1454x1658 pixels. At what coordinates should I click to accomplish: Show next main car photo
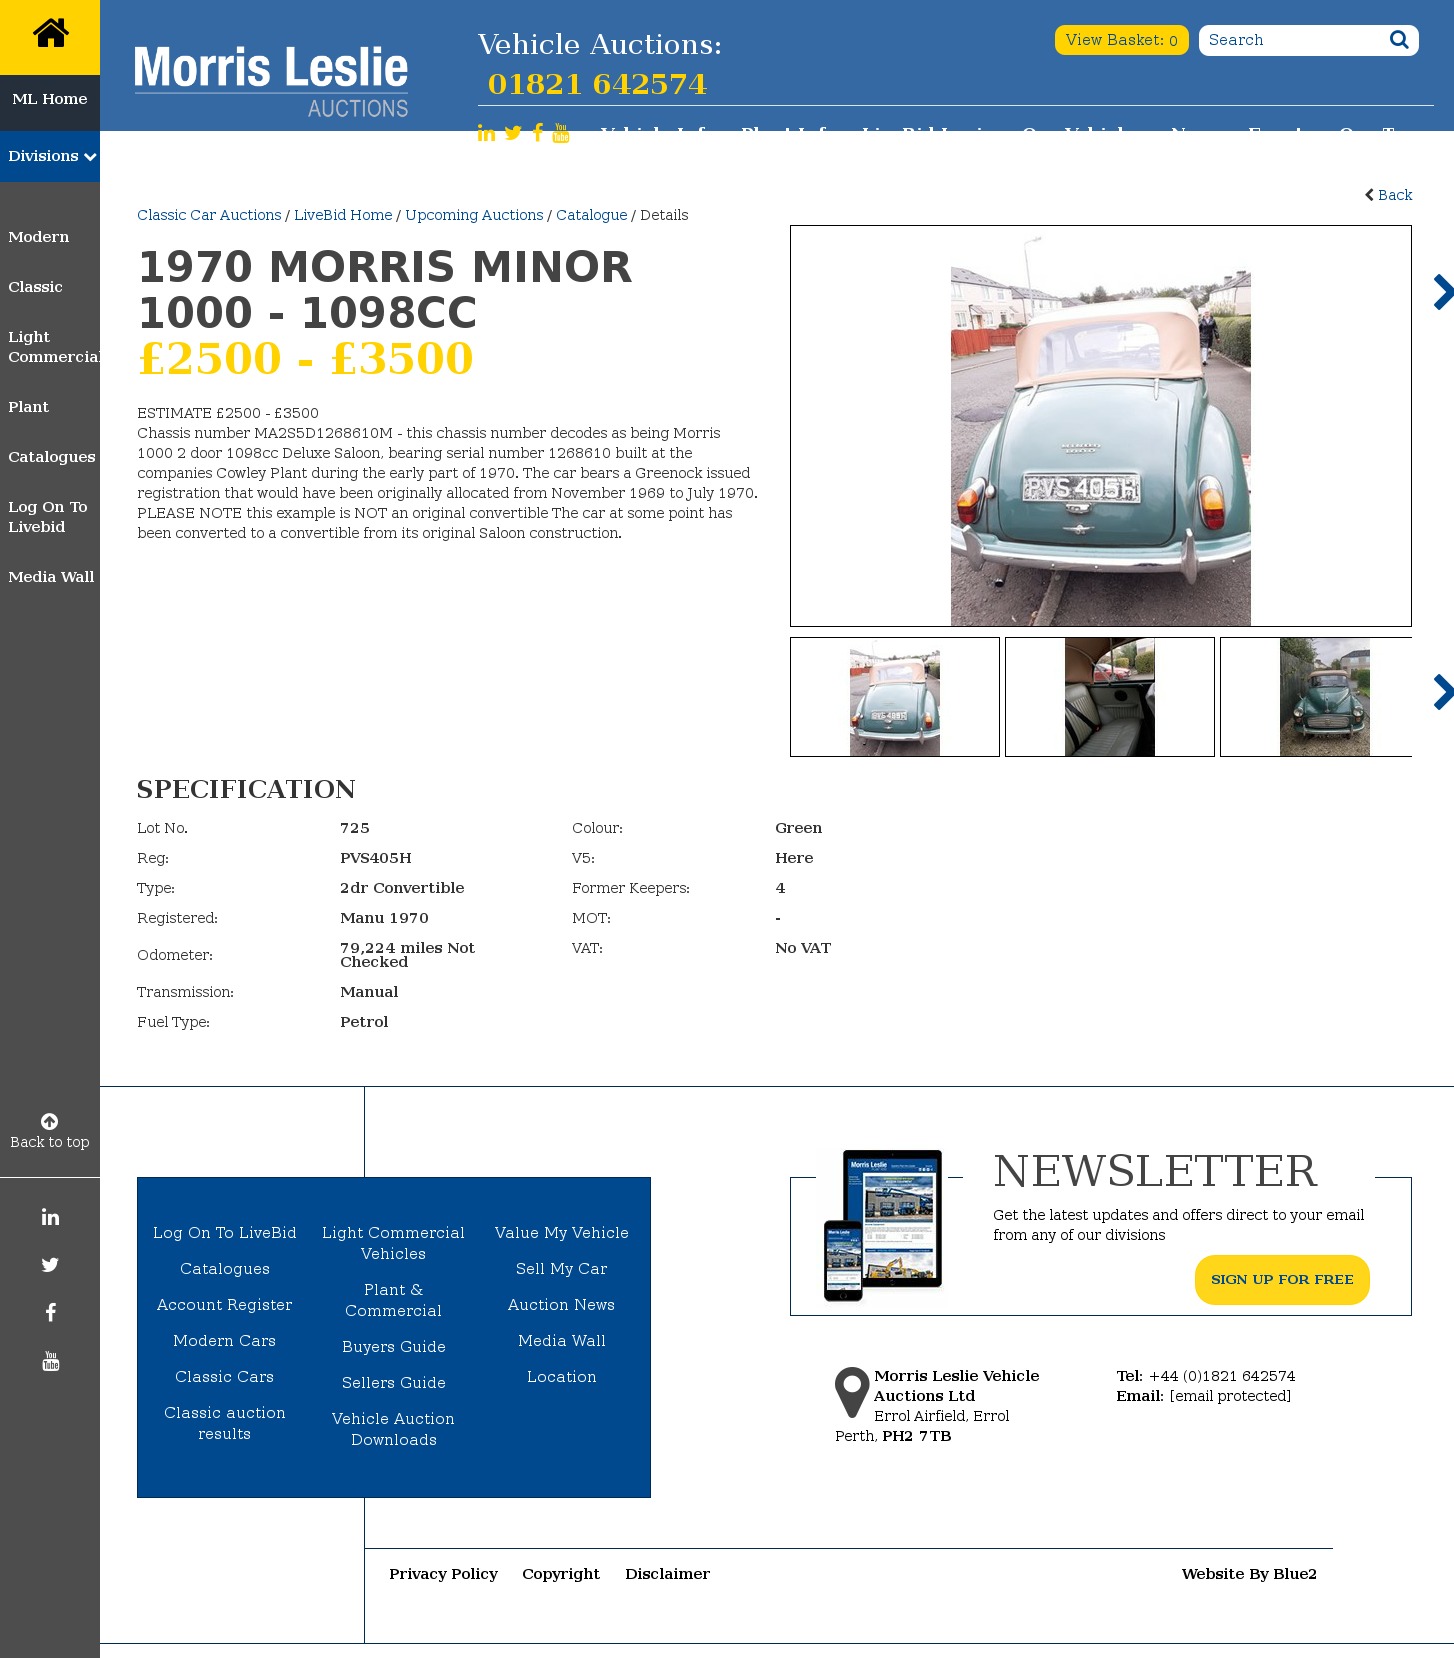(x=1442, y=292)
